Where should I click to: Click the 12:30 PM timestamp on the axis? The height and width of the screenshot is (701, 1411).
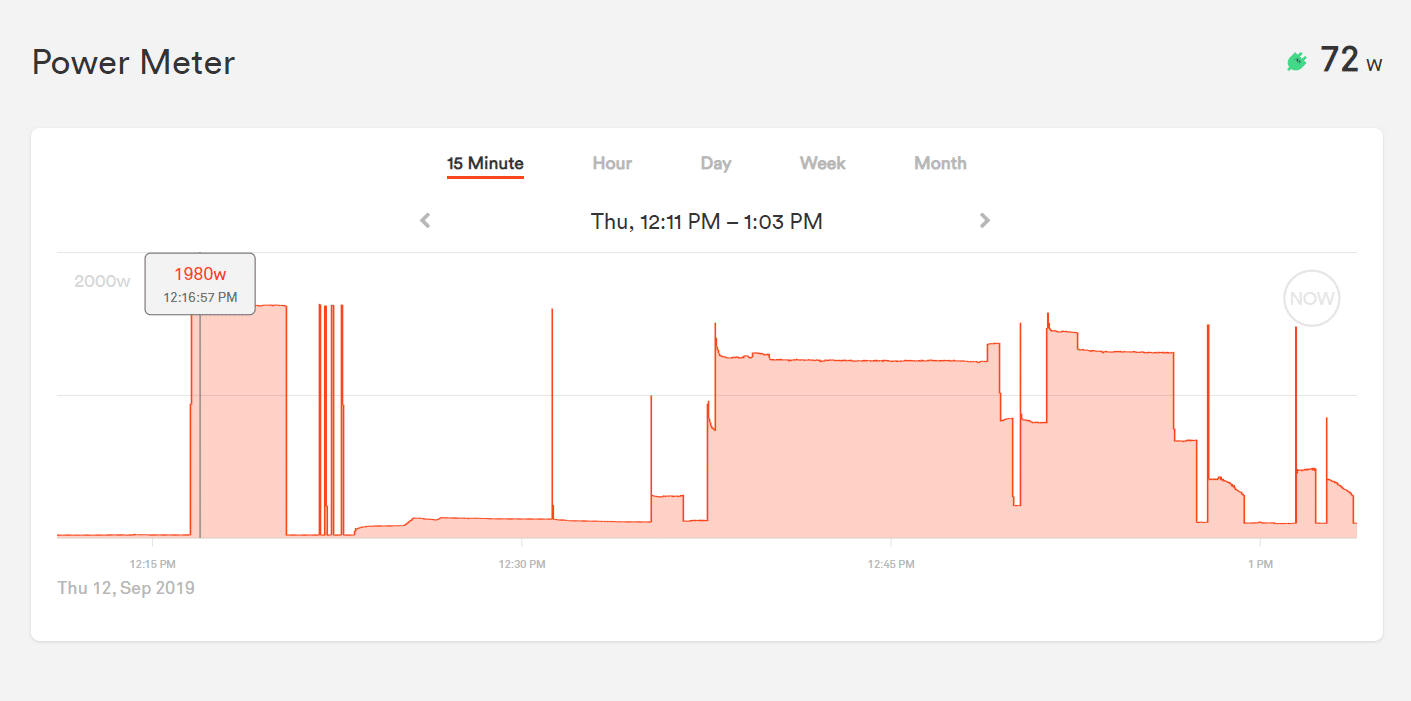coord(521,563)
